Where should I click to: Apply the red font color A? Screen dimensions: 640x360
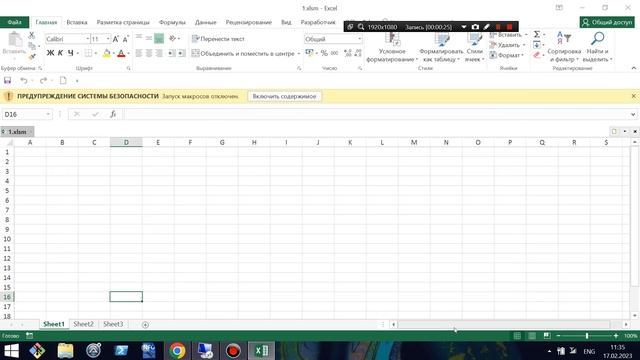[121, 53]
